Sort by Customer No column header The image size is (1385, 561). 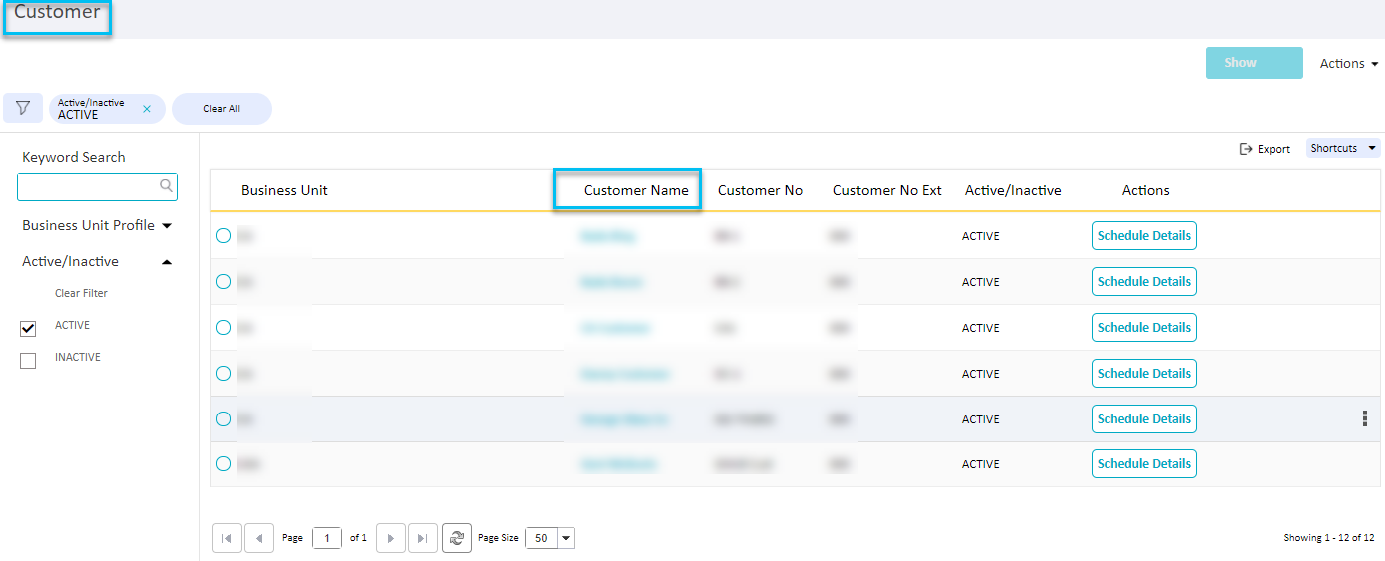pos(760,190)
